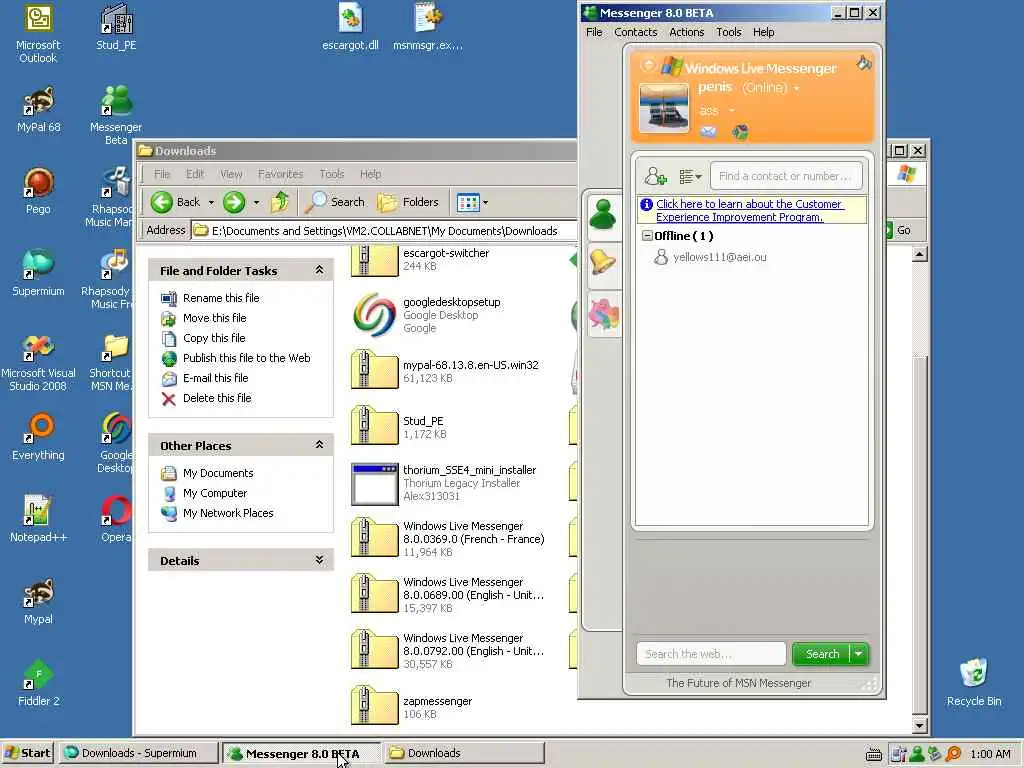The height and width of the screenshot is (768, 1024).
Task: Select the mypal-68.13.8.en-US.win32 zip icon
Action: click(x=374, y=370)
